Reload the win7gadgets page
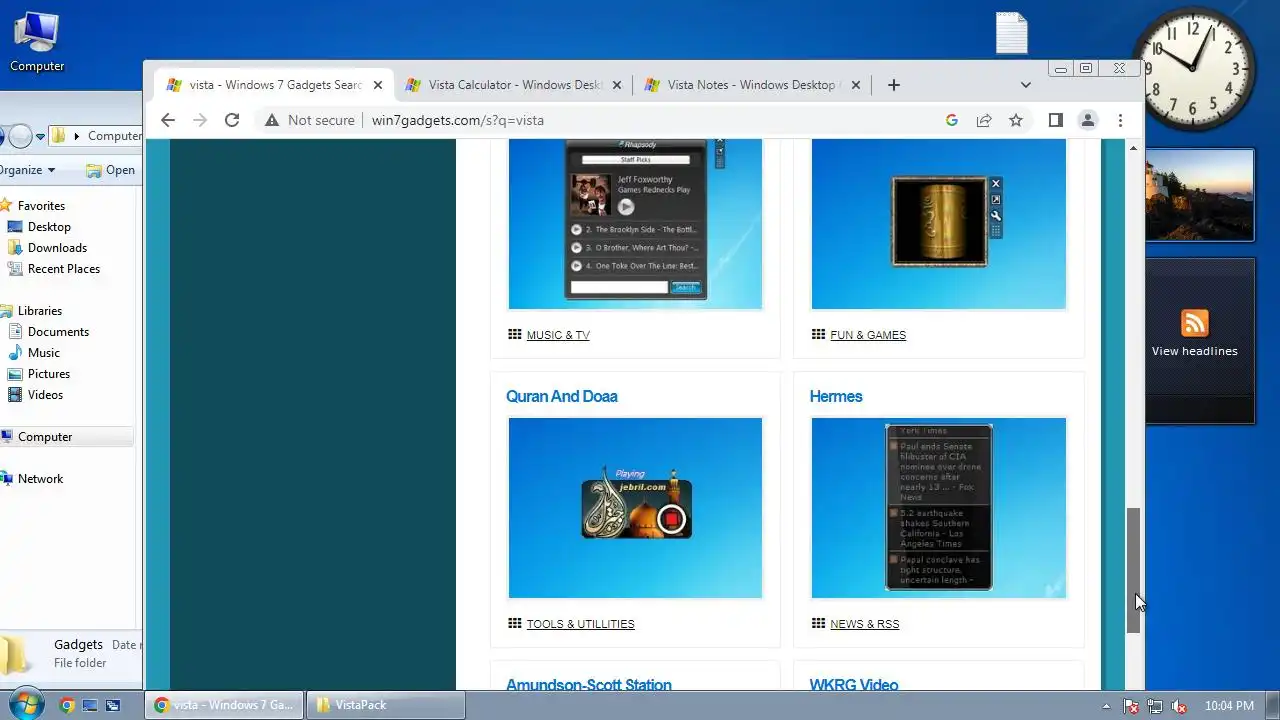Viewport: 1280px width, 720px height. click(232, 120)
